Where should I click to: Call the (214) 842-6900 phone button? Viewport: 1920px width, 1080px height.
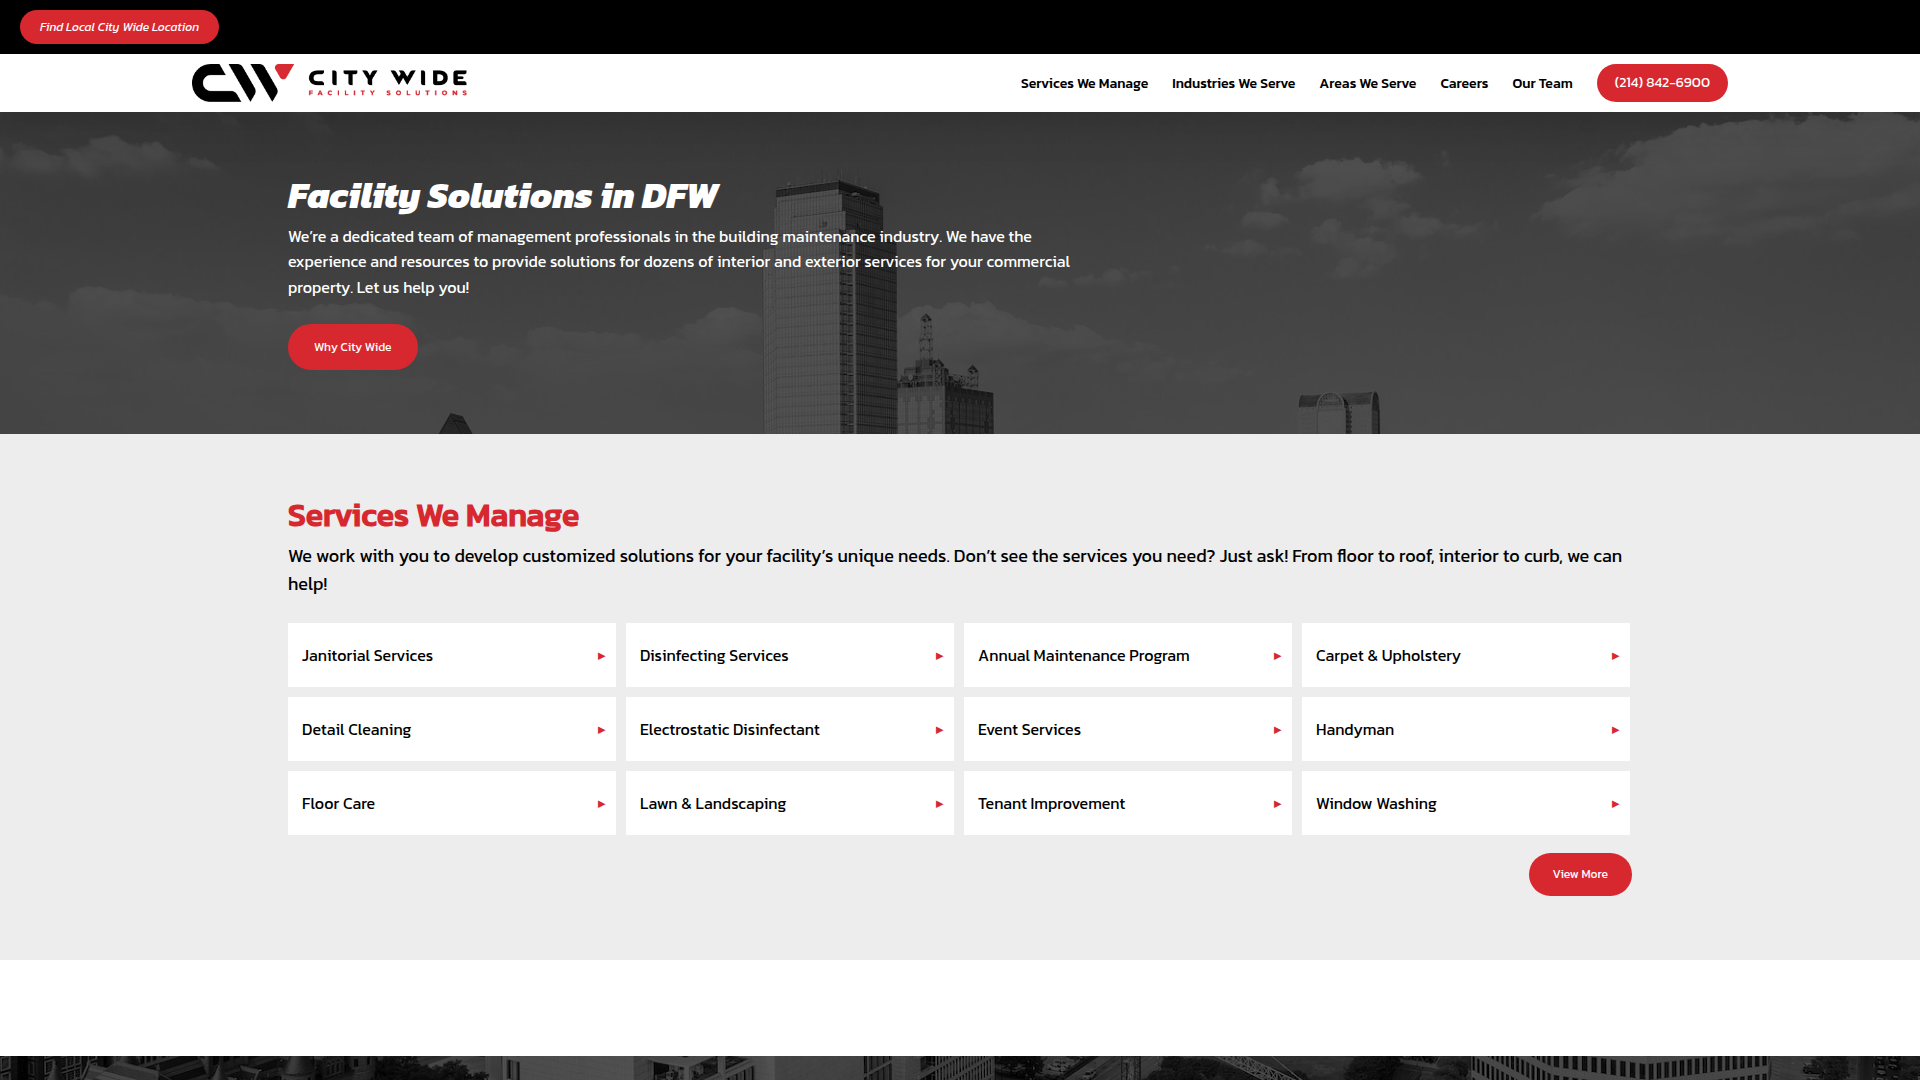click(x=1662, y=83)
